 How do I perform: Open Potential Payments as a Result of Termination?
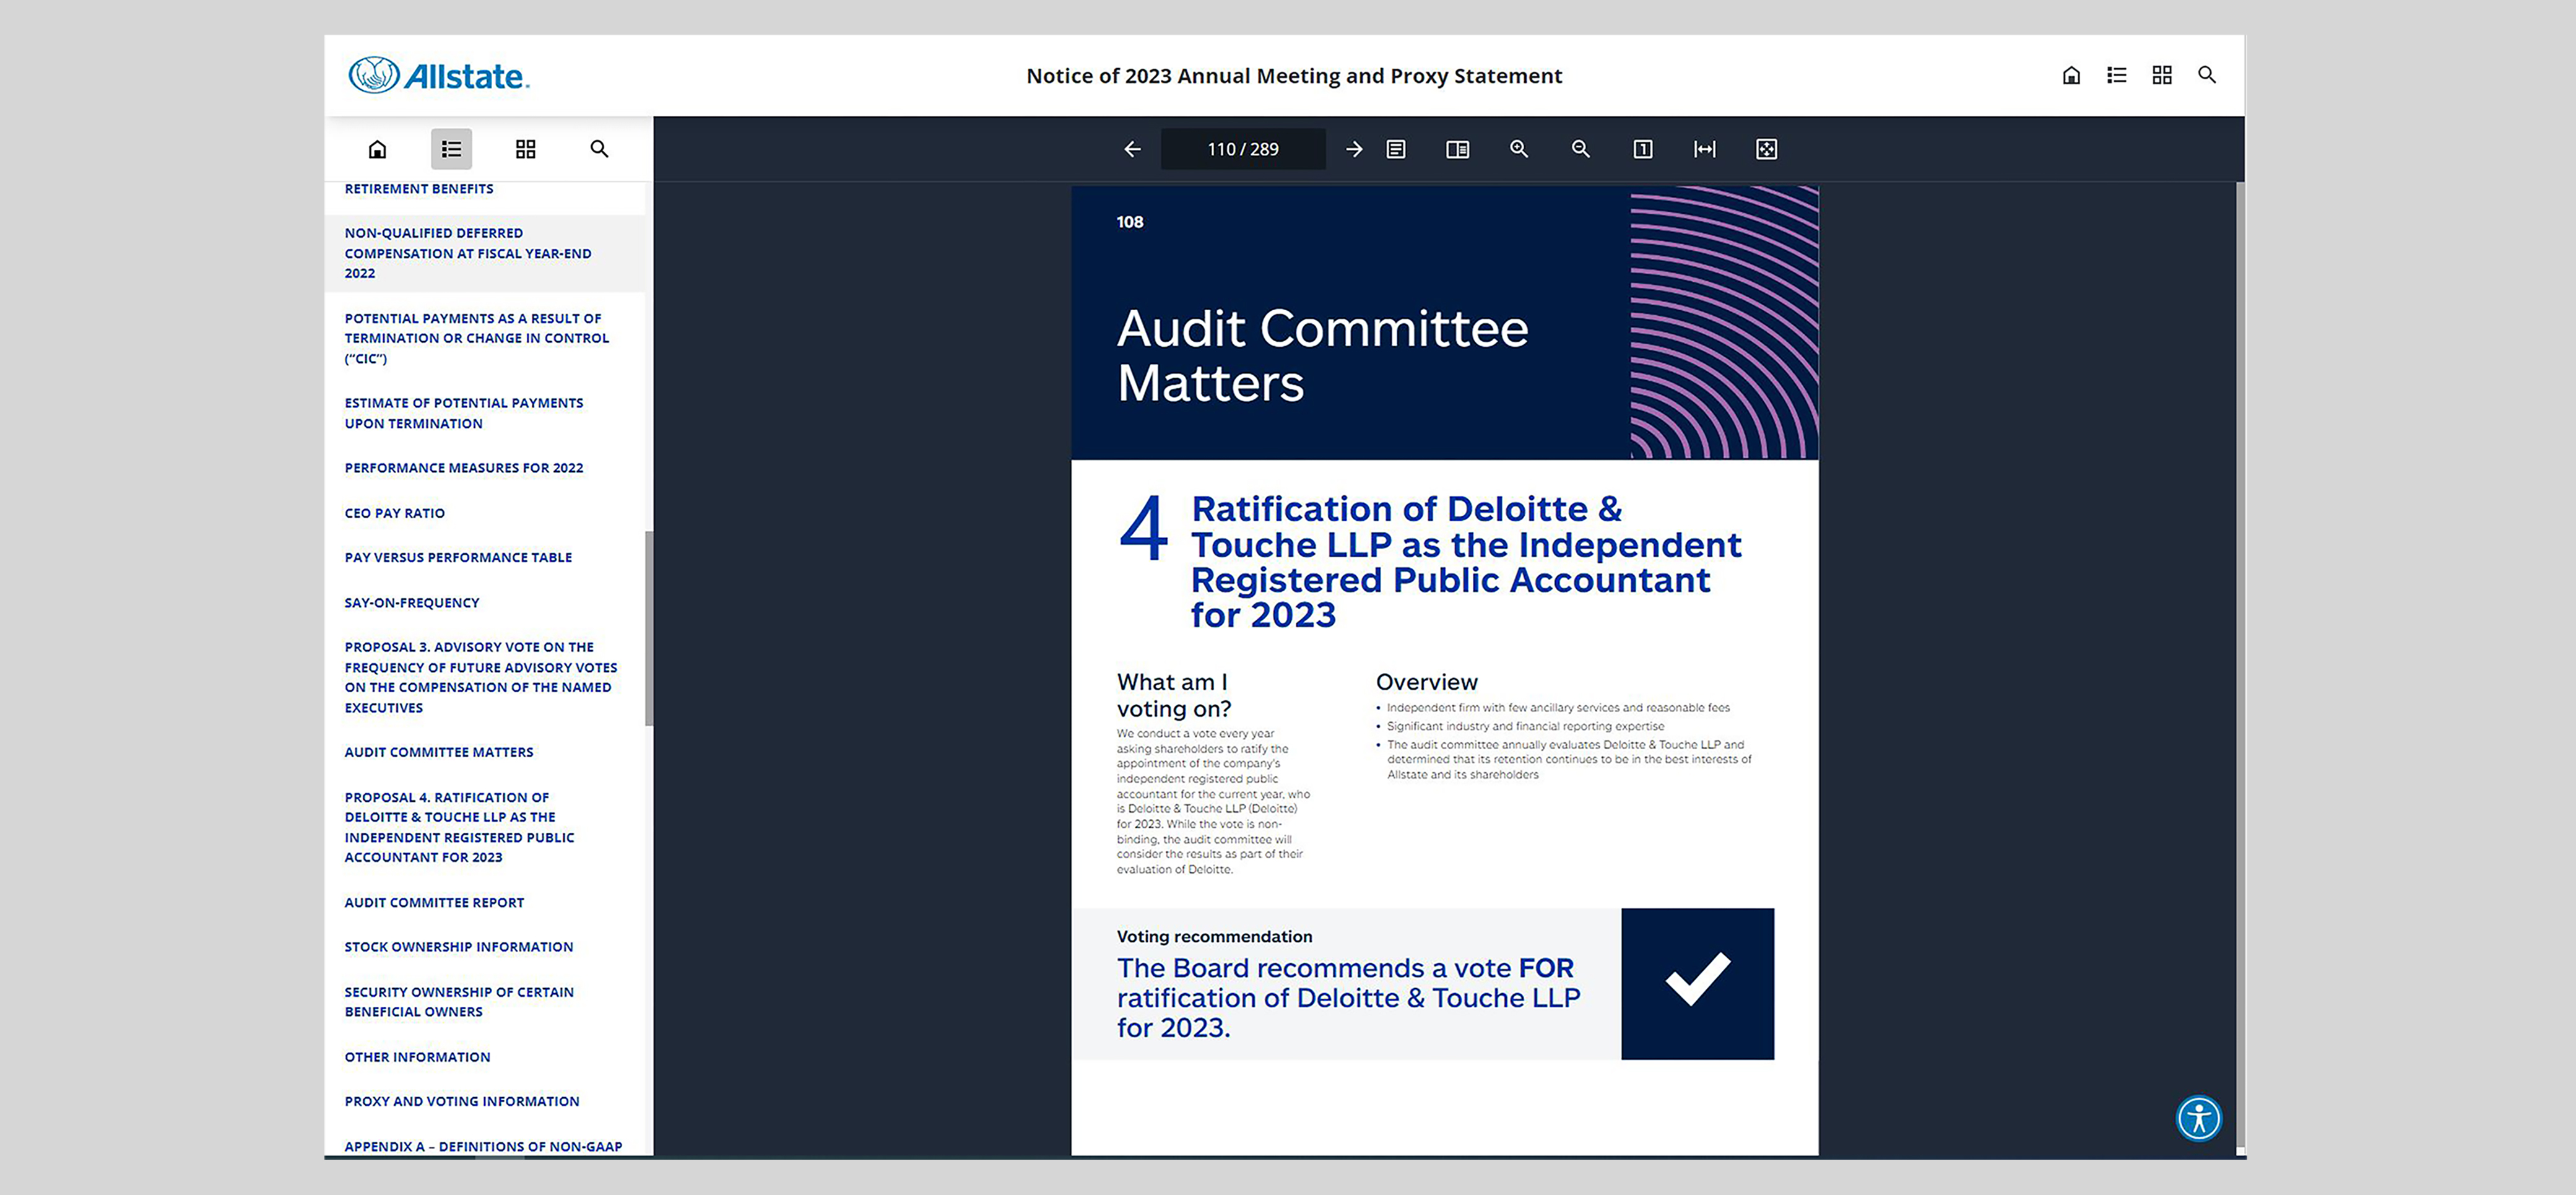[x=477, y=338]
